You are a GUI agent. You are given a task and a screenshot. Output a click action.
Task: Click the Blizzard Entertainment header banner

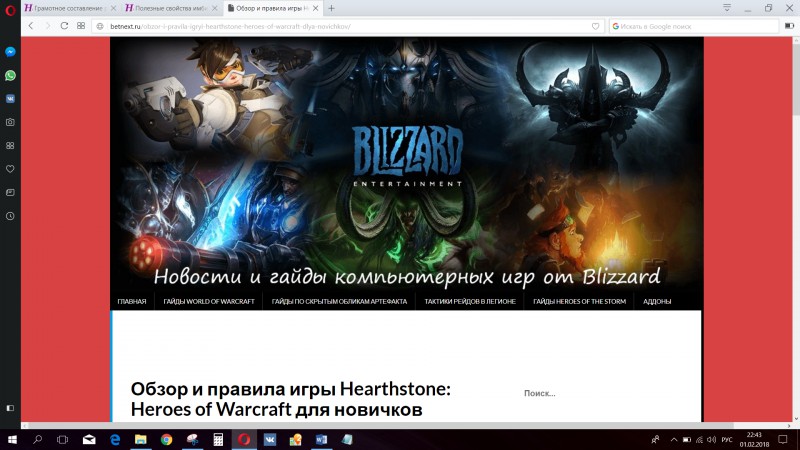(407, 164)
